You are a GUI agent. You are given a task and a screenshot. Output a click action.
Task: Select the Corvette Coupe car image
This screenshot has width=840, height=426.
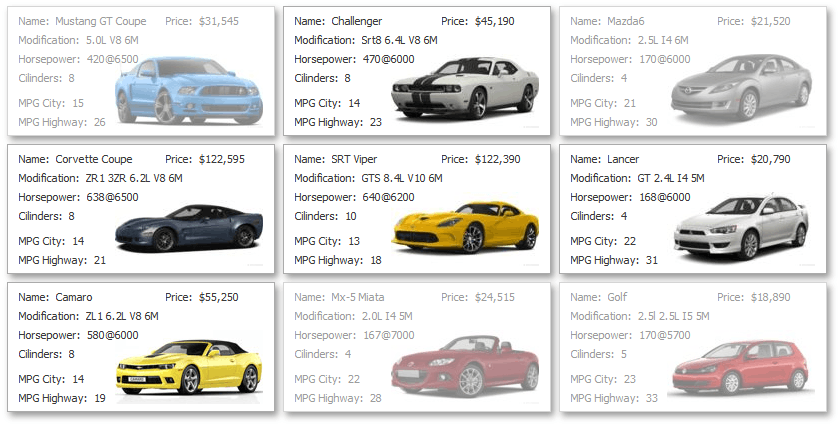[x=189, y=227]
